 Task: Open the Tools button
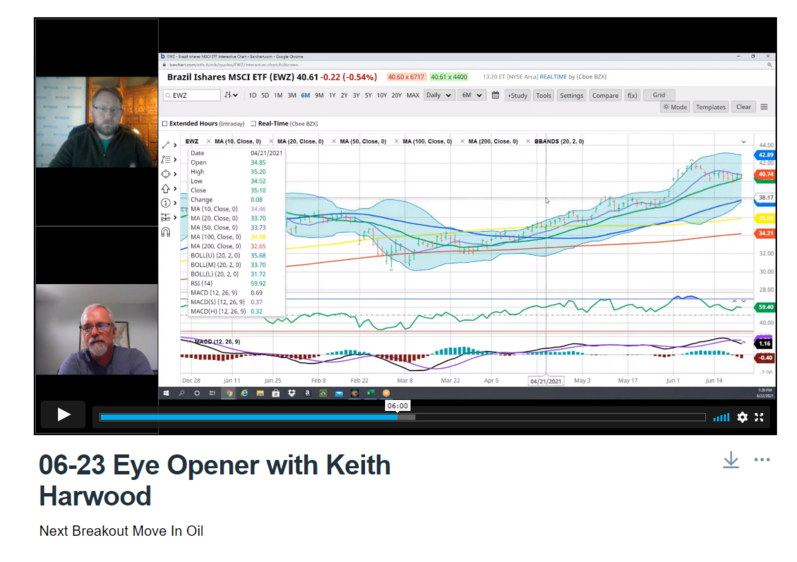pos(543,96)
